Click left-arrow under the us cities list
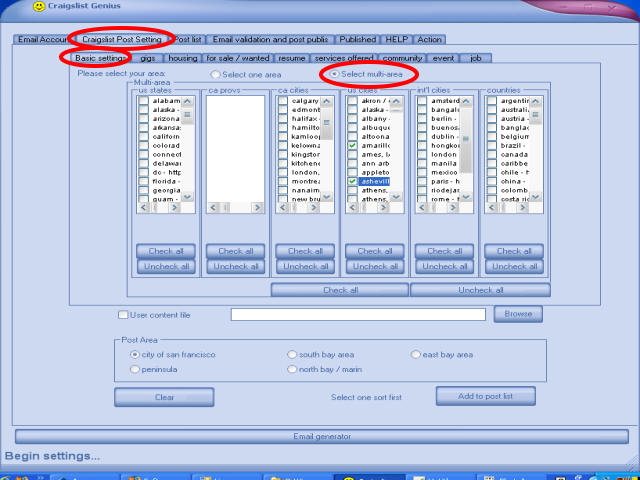Viewport: 640px width, 480px height. point(353,208)
